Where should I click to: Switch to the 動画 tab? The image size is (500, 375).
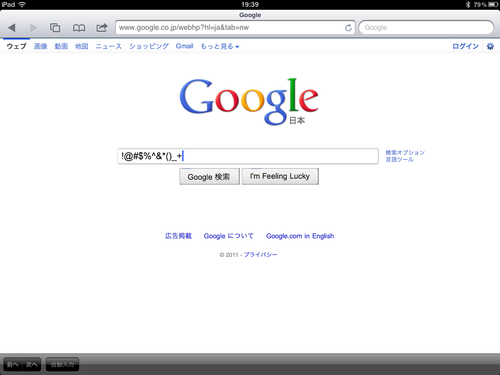61,46
